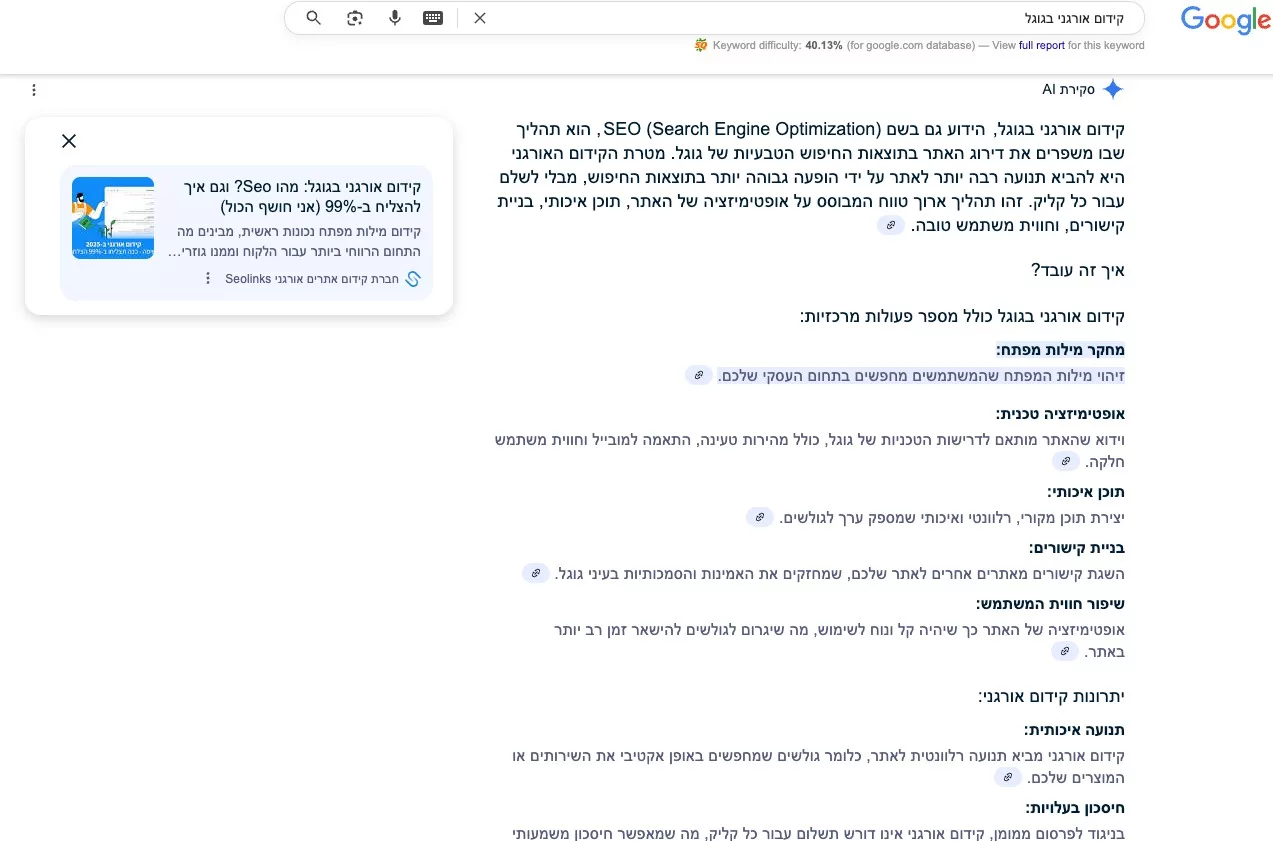The width and height of the screenshot is (1273, 841).
Task: Click the heading תנועה איכותית
Action: click(x=1075, y=730)
